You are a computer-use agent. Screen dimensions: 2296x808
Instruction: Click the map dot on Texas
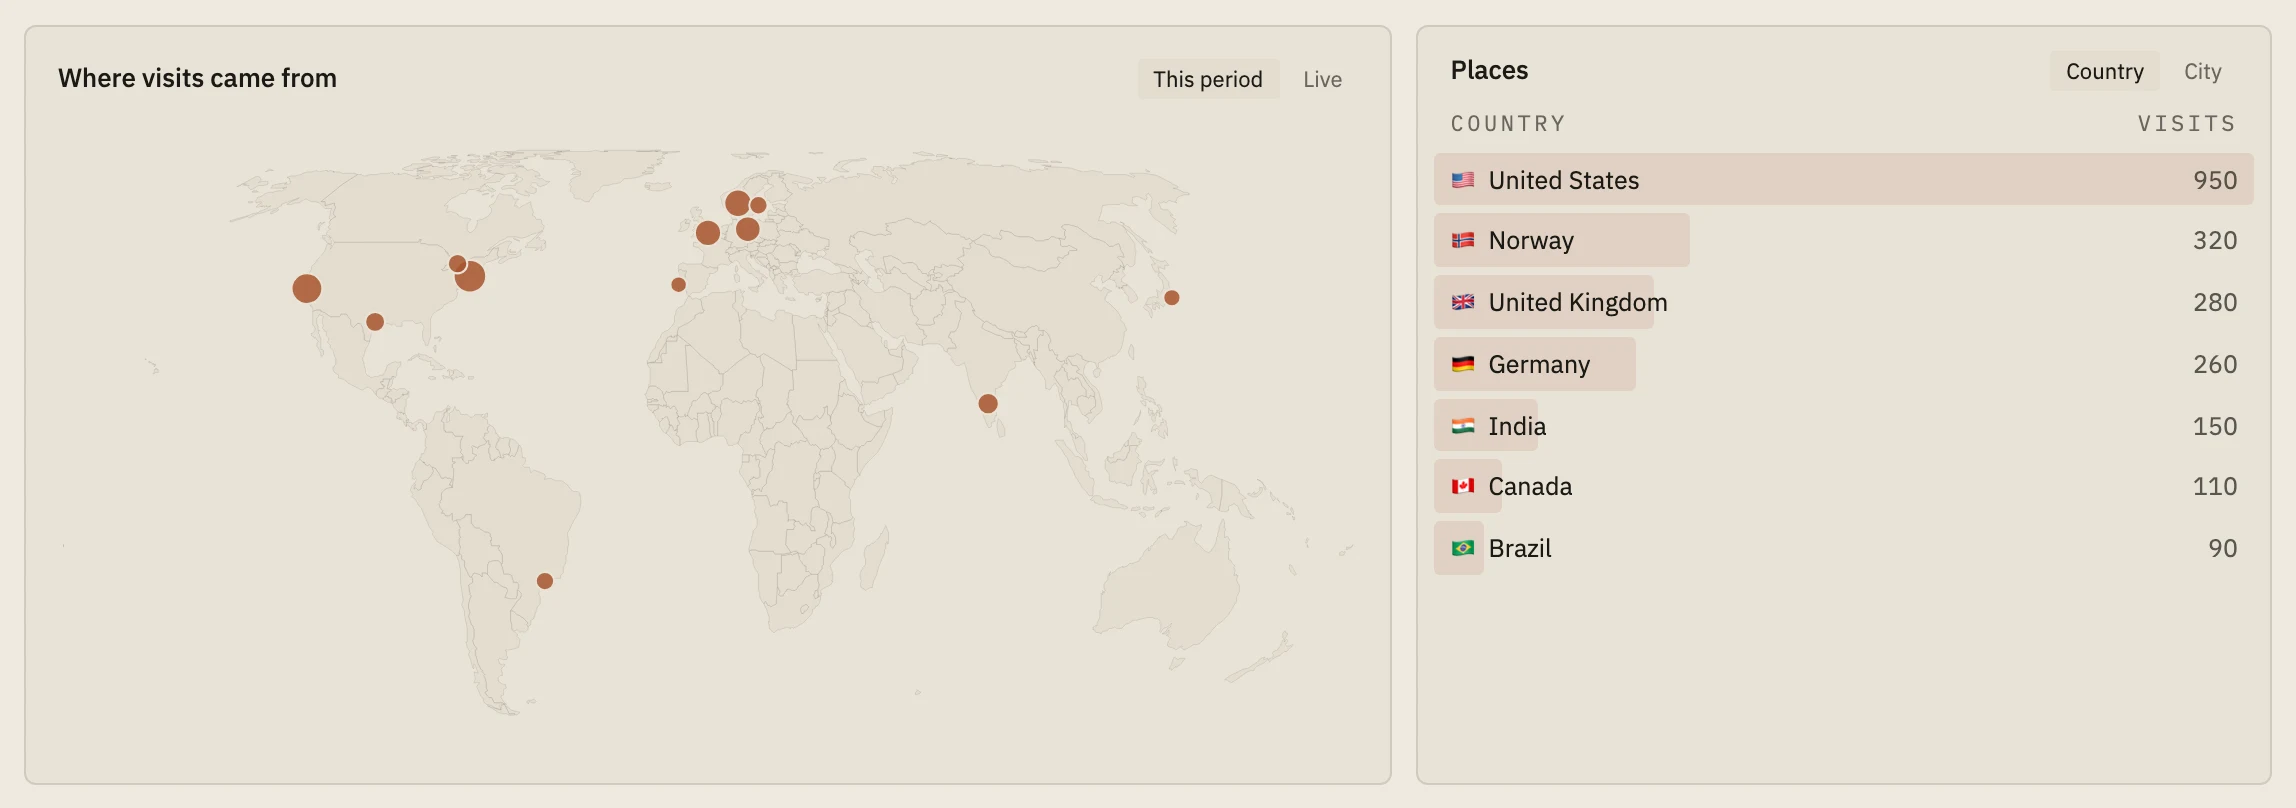point(375,322)
